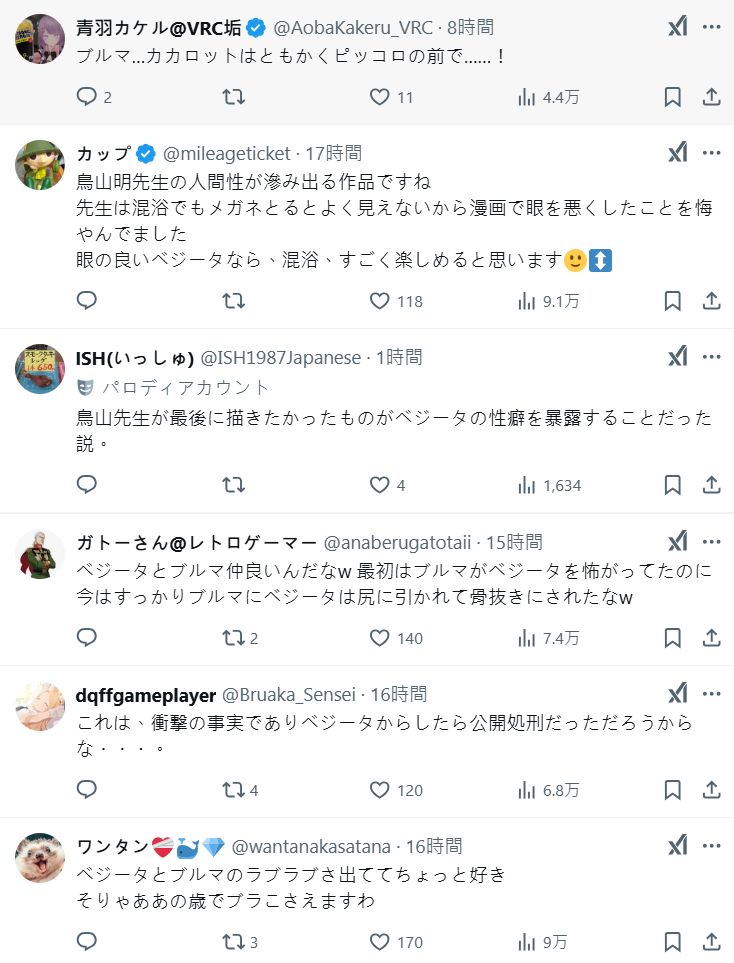Viewport: 734px width, 963px height.
Task: Like the ISH(いっしゅ) parody account post
Action: (380, 485)
